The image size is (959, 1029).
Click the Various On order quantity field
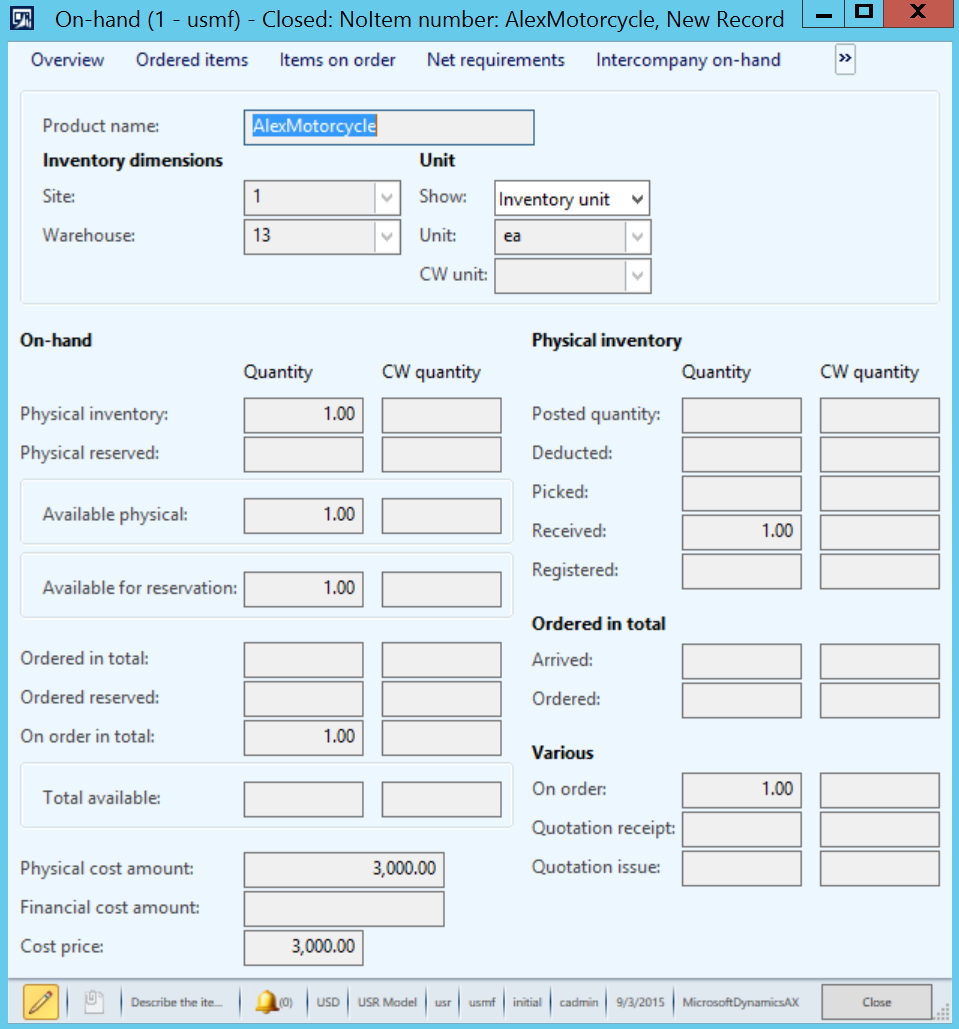coord(742,790)
